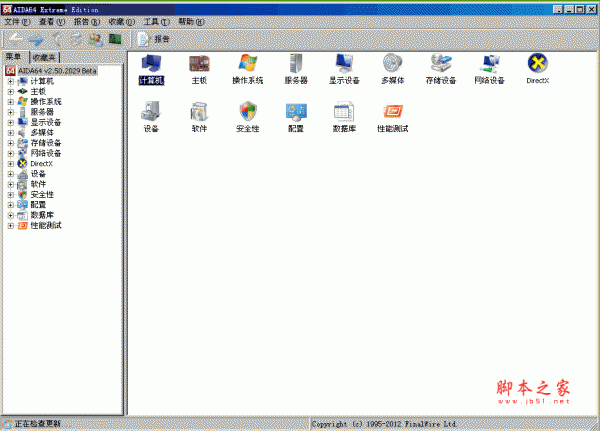Expand the 多媒体 tree node
600x431 pixels.
(x=11, y=133)
